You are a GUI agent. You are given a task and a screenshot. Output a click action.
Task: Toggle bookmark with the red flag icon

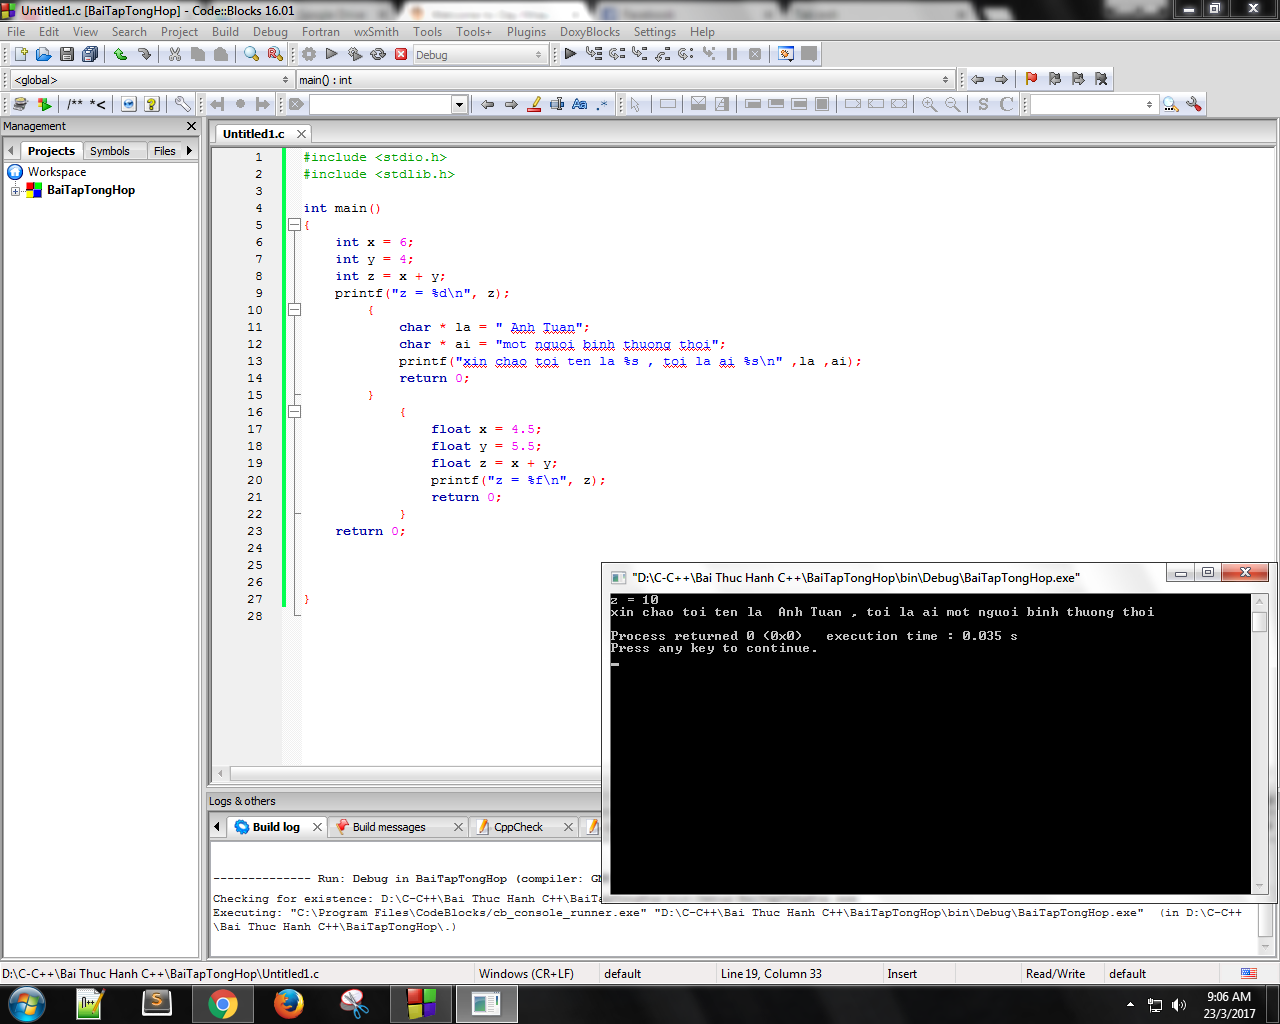click(1031, 79)
